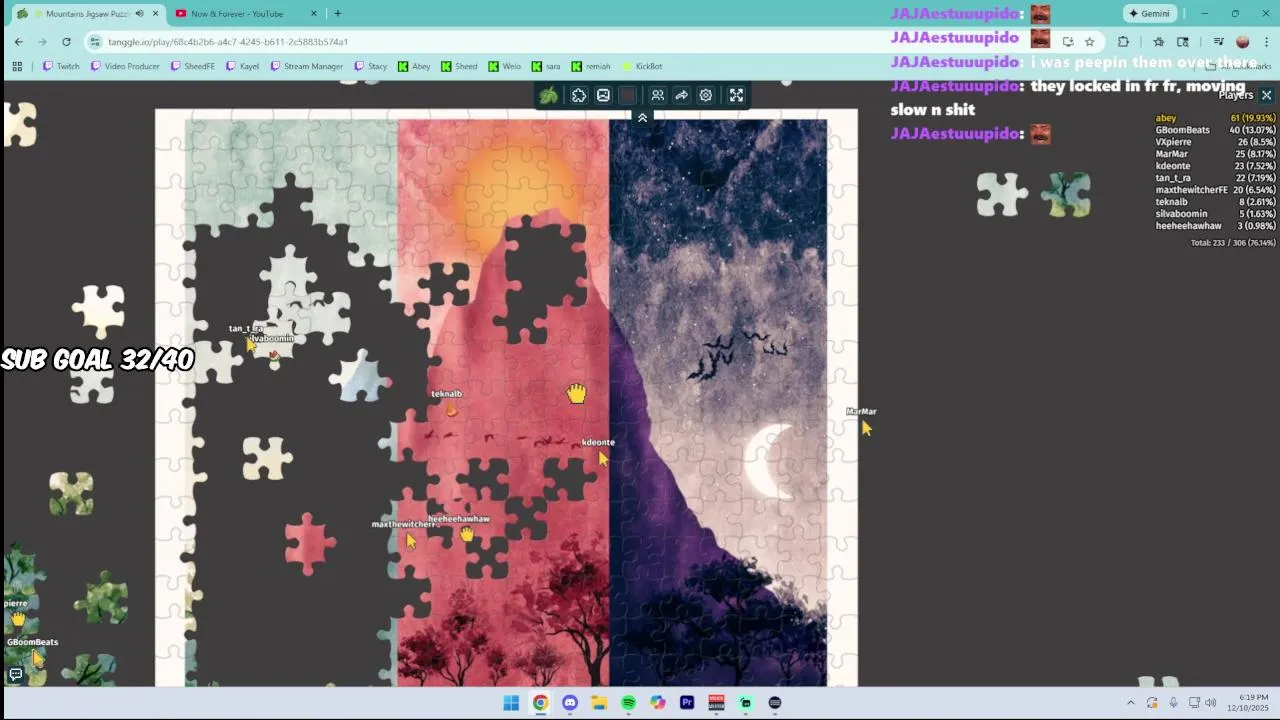Show the puzzle image preview
Viewport: 1280px width, 720px height.
click(603, 95)
